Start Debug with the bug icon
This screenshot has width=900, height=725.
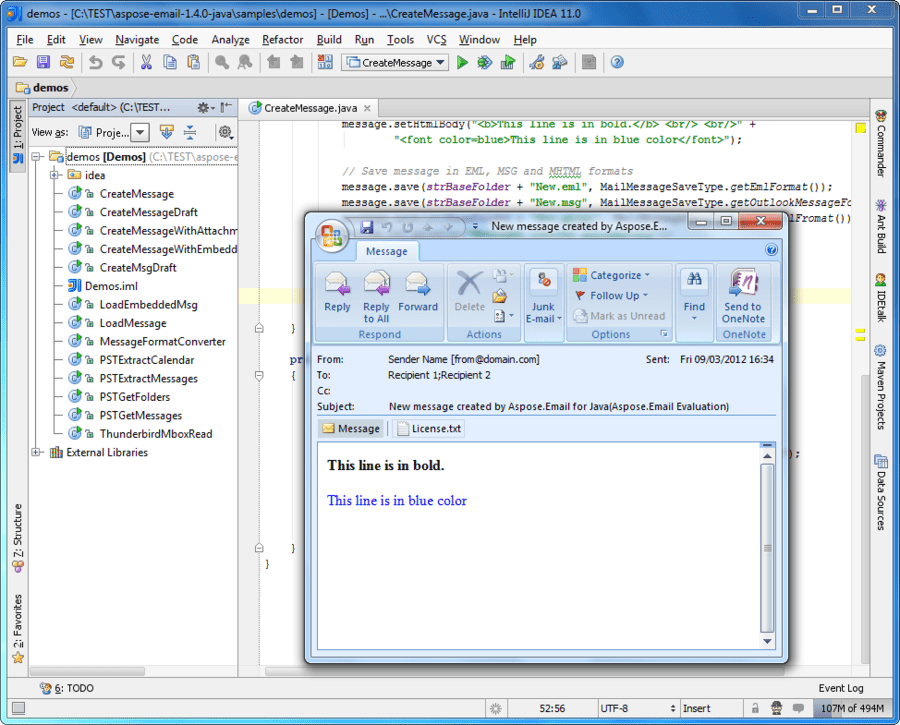484,62
